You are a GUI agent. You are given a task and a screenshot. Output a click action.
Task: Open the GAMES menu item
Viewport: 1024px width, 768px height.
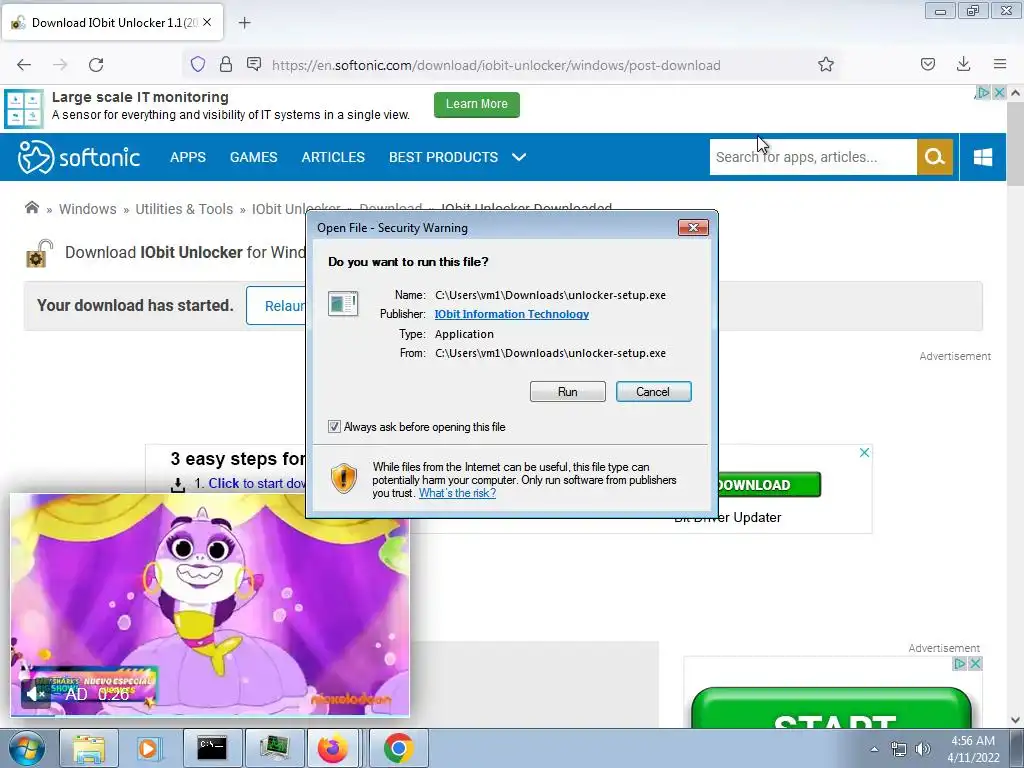(253, 157)
